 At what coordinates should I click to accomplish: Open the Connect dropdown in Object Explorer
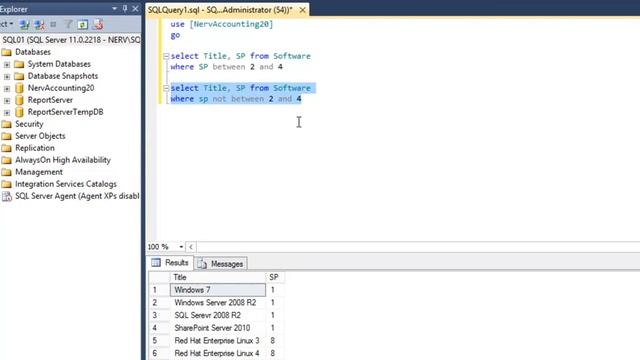7,24
